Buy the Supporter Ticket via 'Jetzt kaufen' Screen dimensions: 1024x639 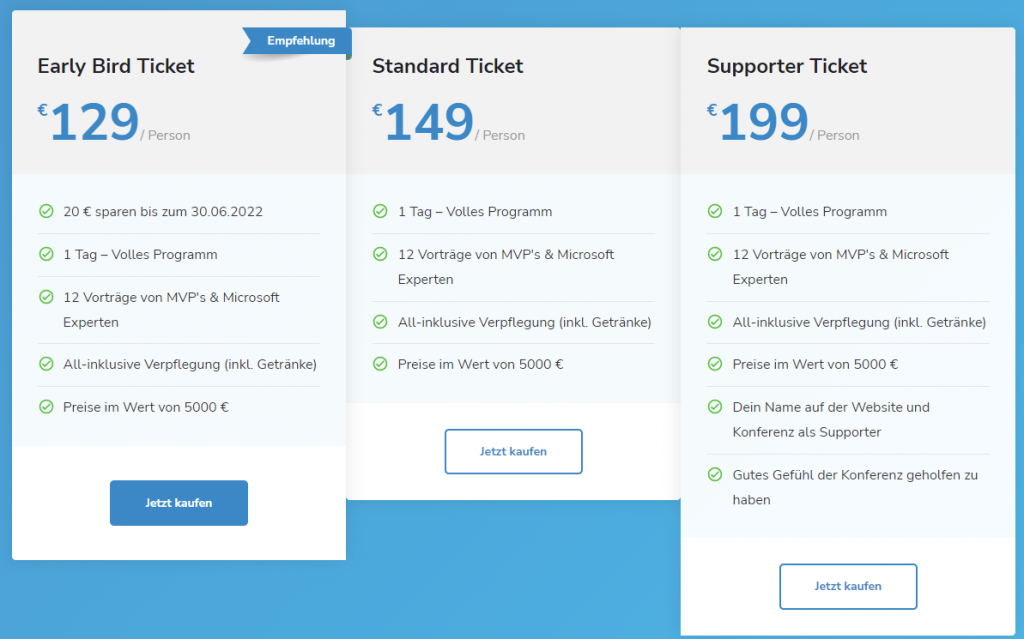pos(847,586)
